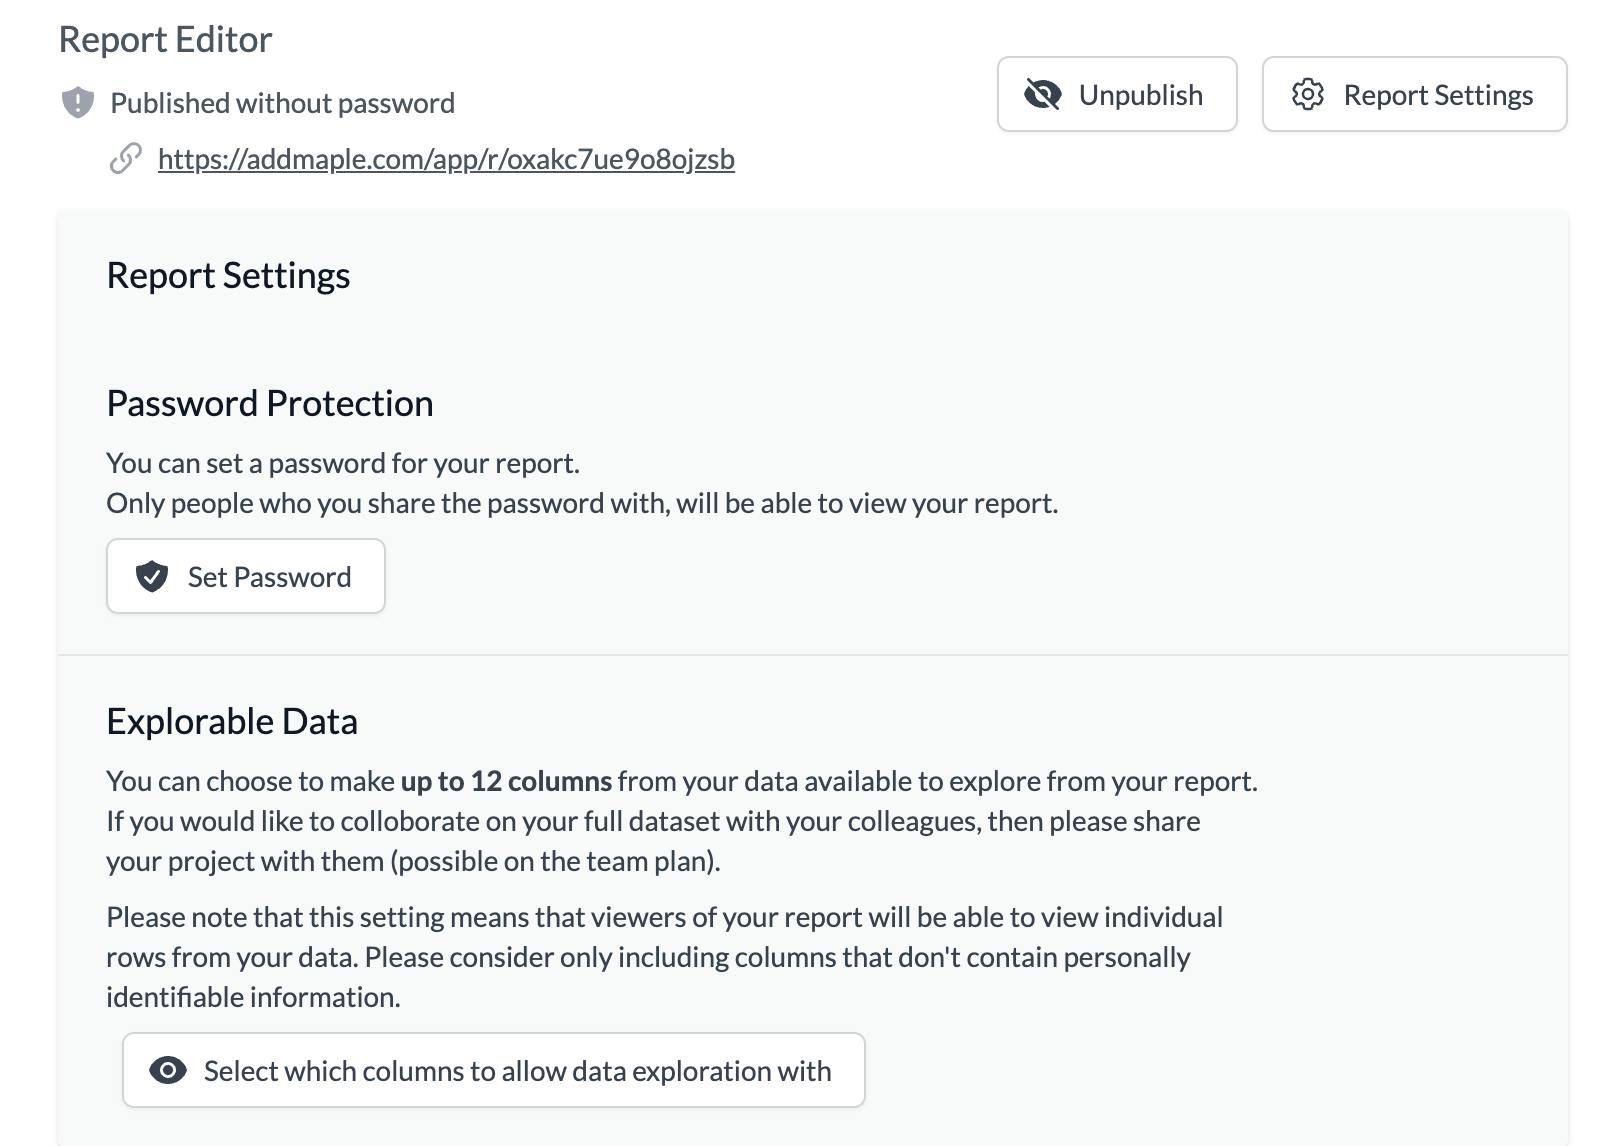This screenshot has width=1620, height=1146.
Task: Open Report Settings from the top button
Action: pos(1414,95)
